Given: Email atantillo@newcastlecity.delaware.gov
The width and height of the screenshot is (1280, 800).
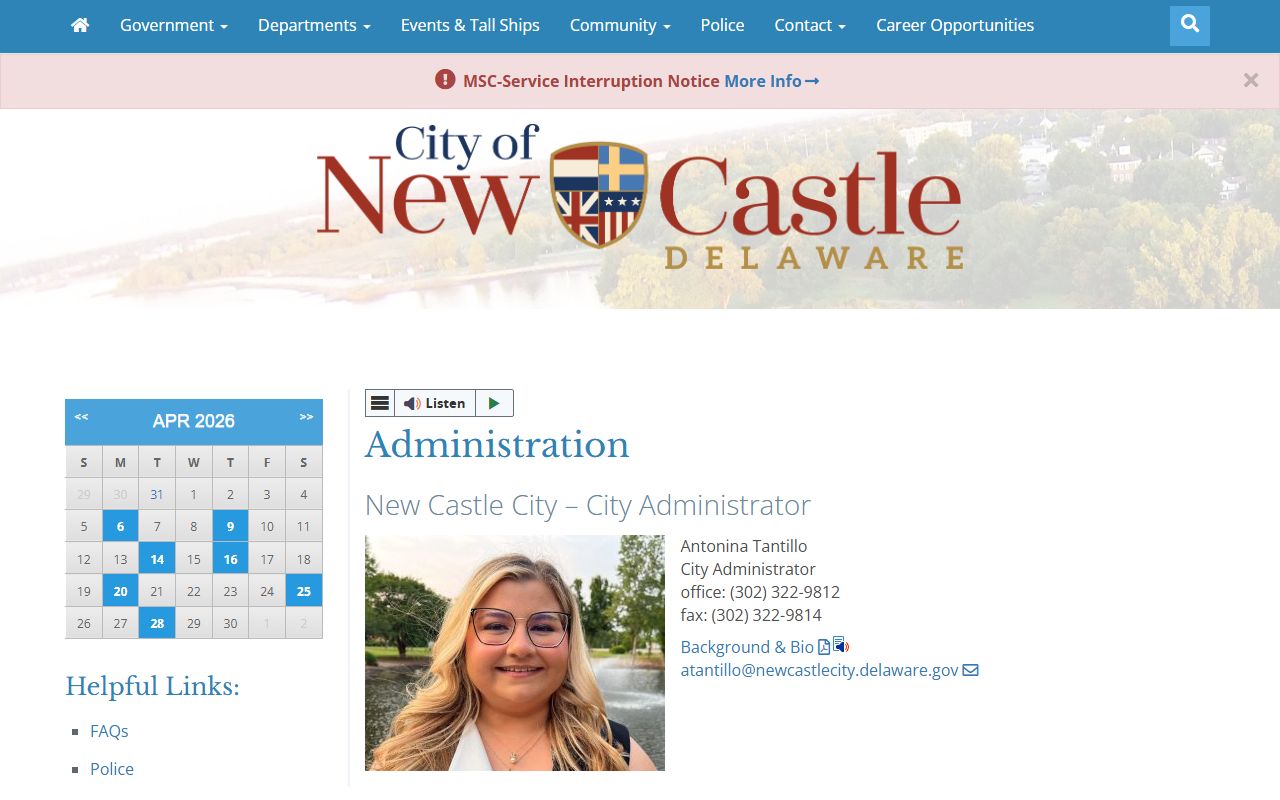Looking at the screenshot, I should (819, 670).
